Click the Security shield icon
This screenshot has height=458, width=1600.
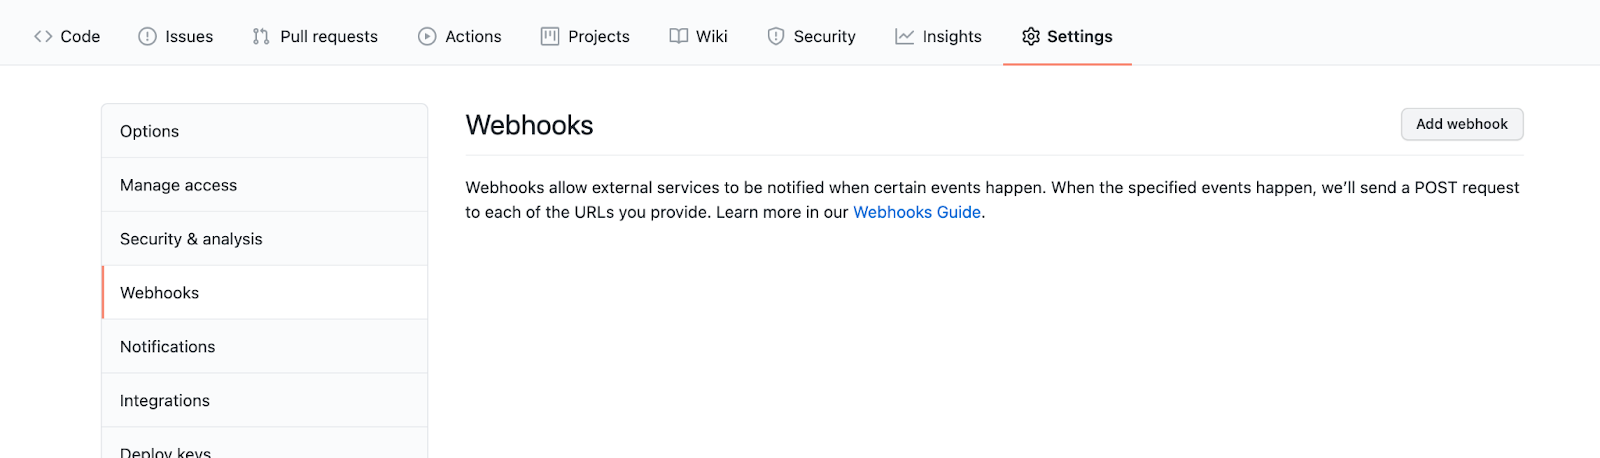[x=776, y=37]
